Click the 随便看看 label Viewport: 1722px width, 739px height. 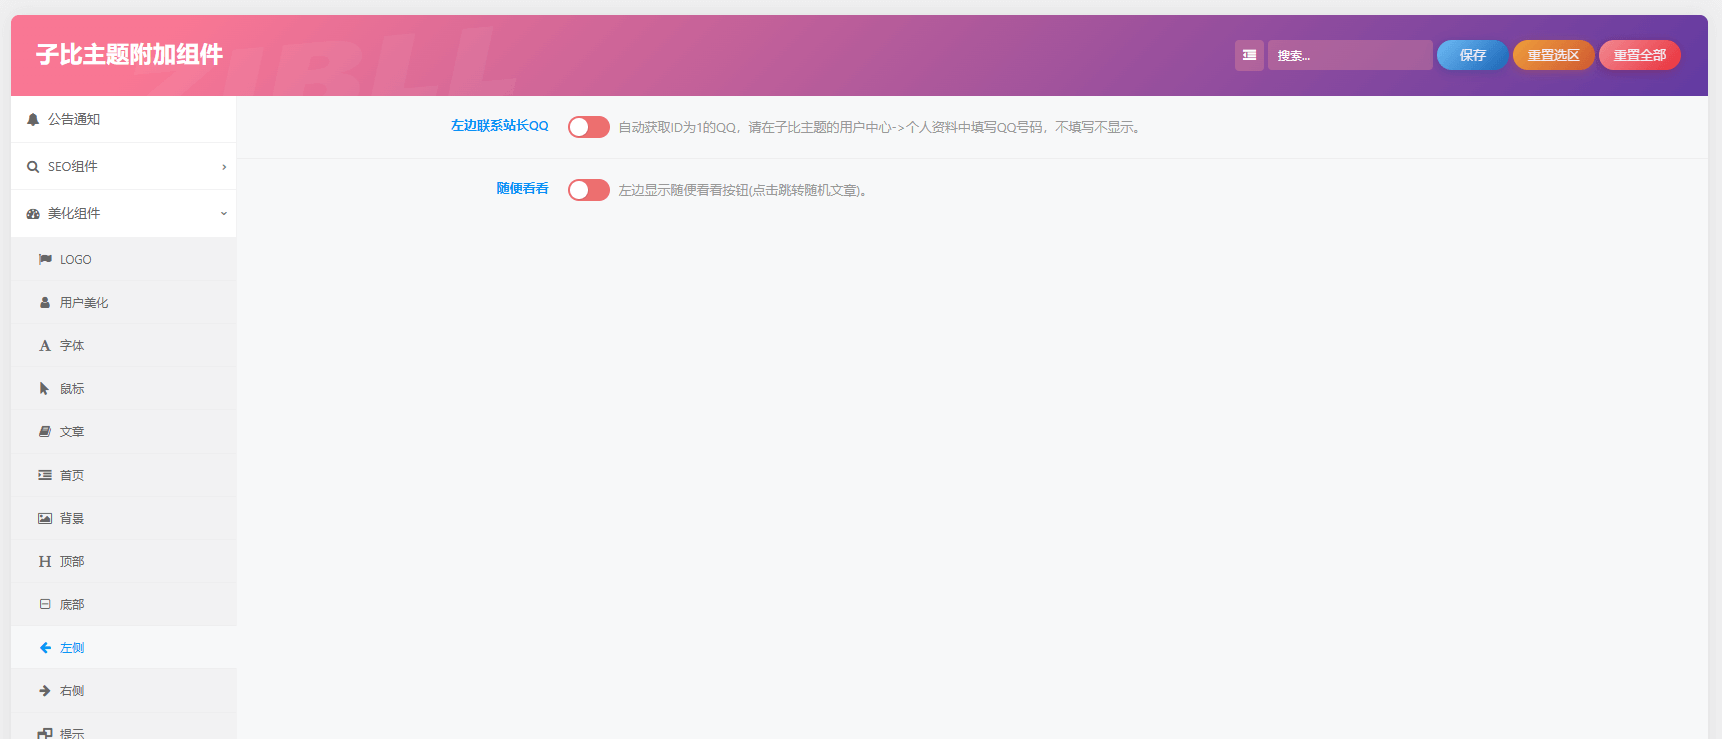[x=522, y=189]
